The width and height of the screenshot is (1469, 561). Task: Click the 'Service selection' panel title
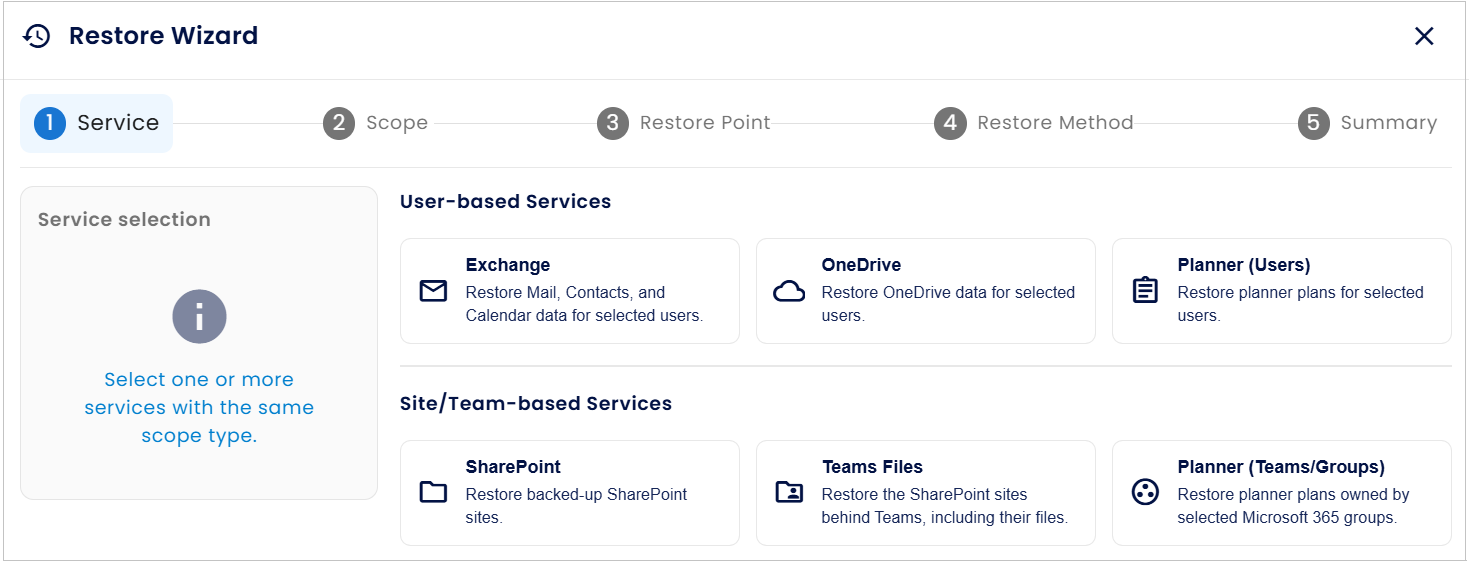(x=124, y=220)
